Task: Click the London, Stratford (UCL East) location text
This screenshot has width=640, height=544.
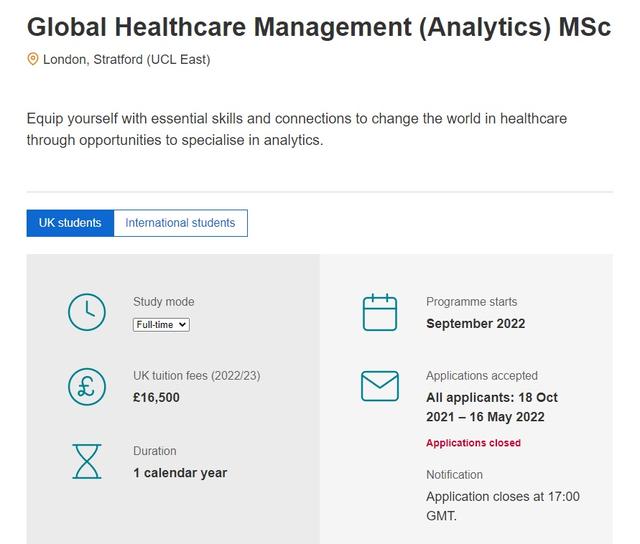Action: pos(127,60)
